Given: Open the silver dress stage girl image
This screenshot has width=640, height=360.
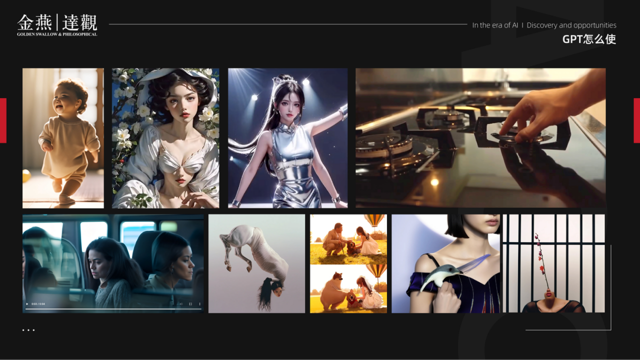Looking at the screenshot, I should (288, 138).
